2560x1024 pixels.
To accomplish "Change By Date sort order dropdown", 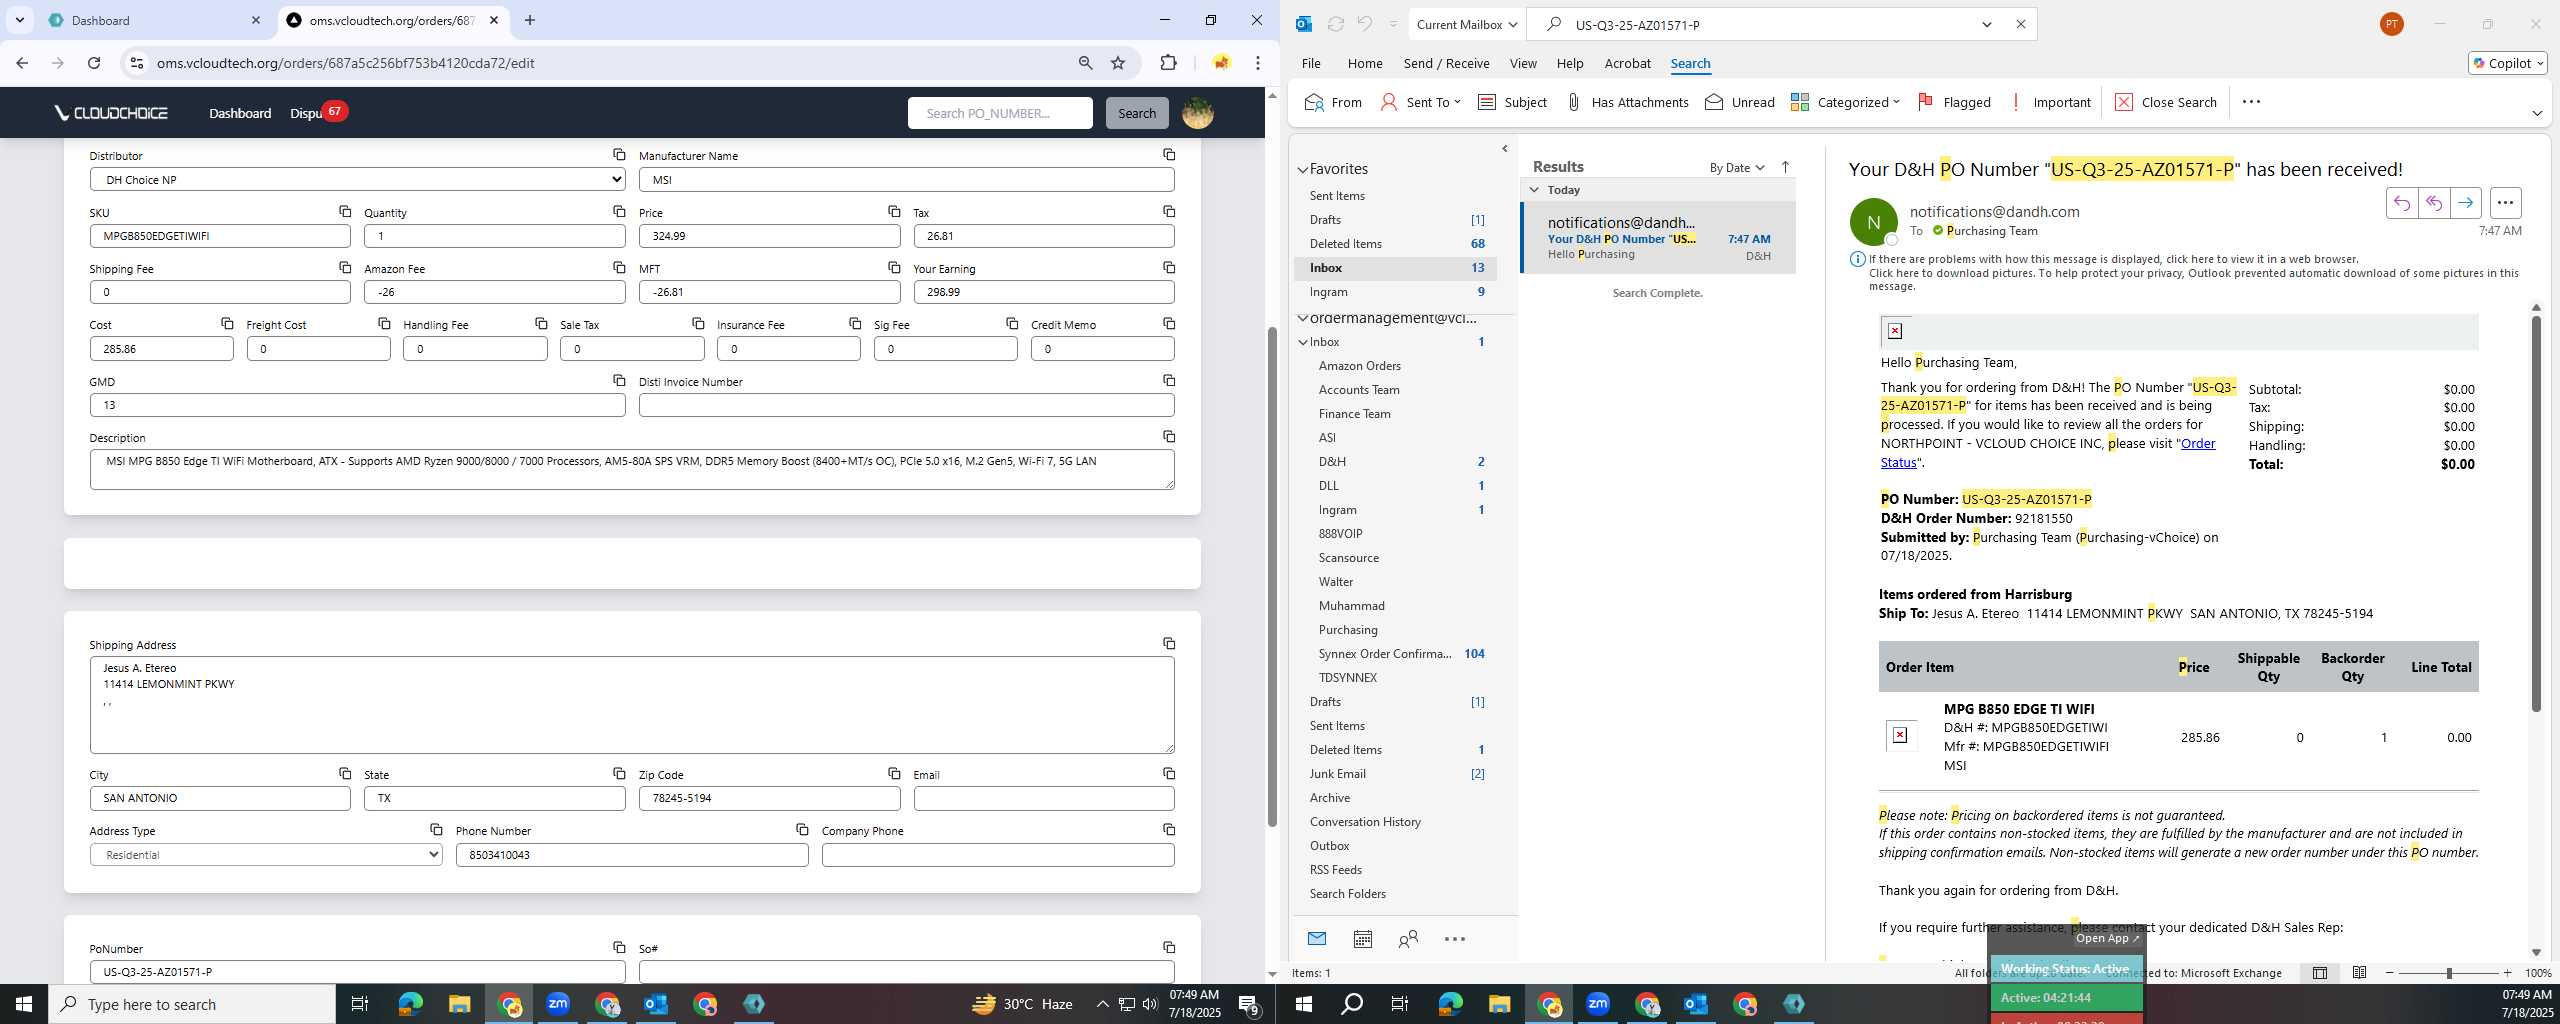I will pos(1737,168).
